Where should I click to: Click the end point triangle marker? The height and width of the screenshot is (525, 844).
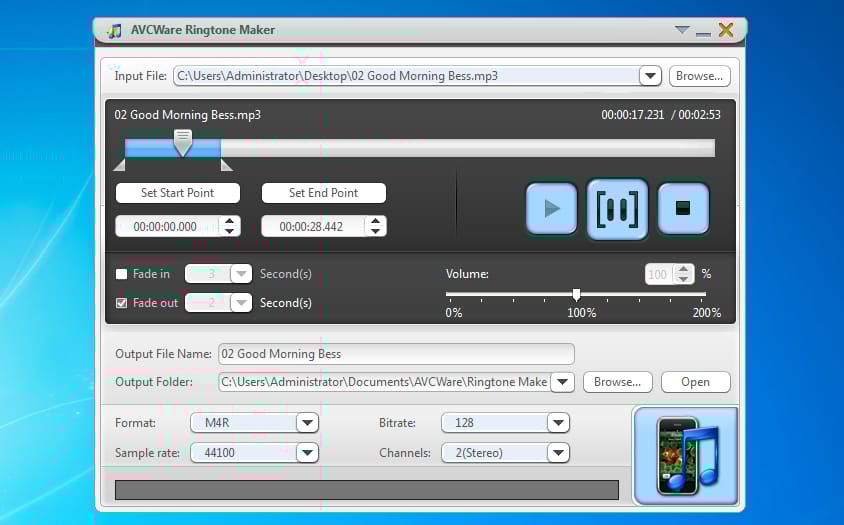(x=227, y=165)
